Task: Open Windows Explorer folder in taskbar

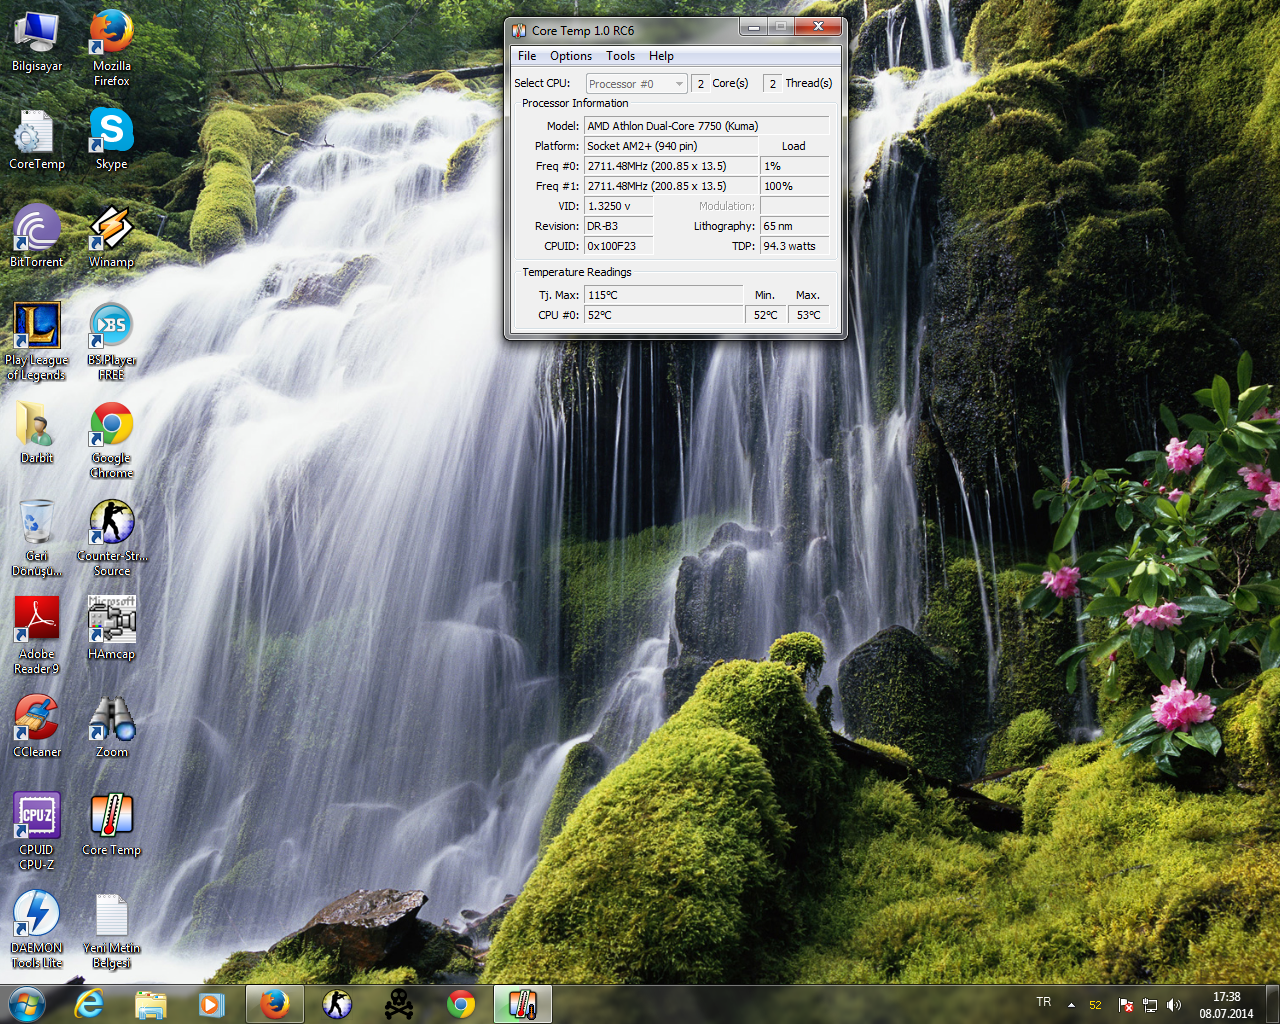Action: point(151,1004)
